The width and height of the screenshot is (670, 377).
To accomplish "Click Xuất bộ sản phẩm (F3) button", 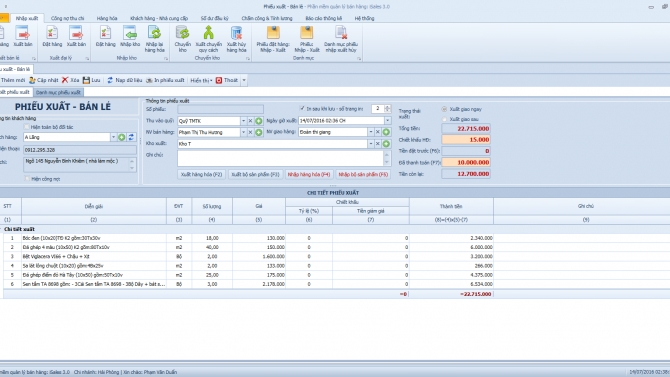I will 255,174.
